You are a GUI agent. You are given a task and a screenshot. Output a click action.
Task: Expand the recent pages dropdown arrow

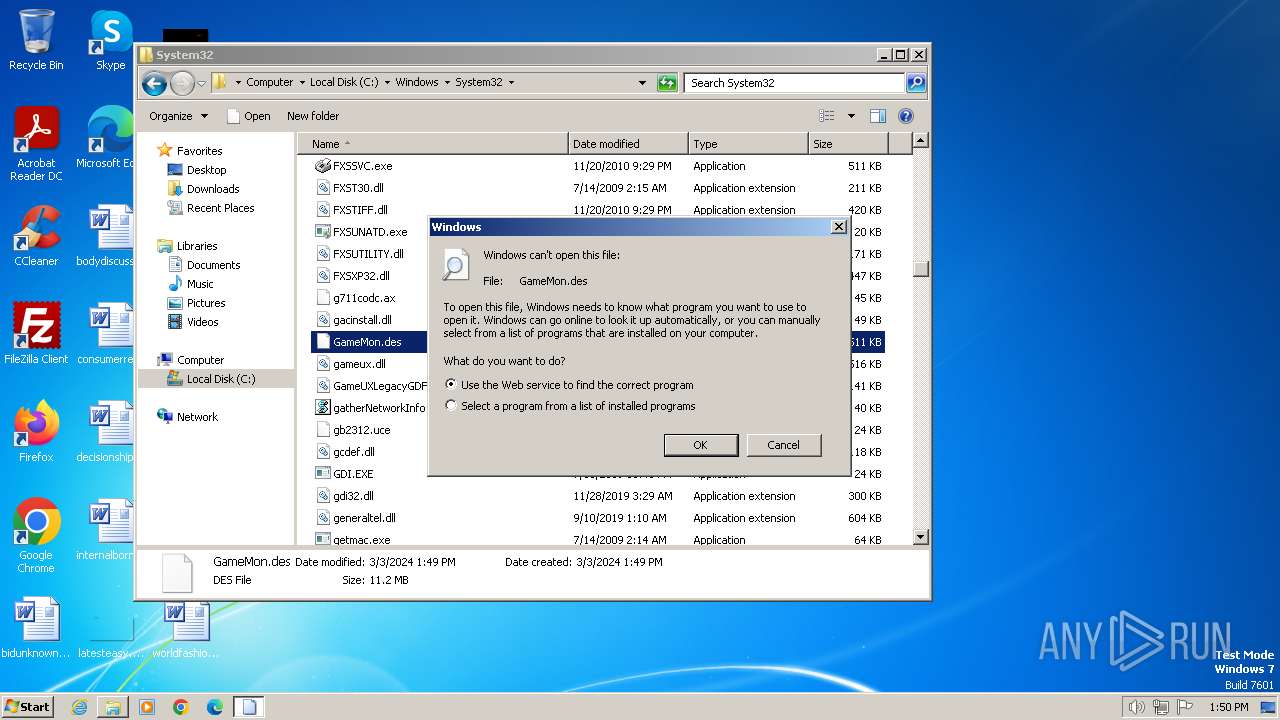pyautogui.click(x=201, y=83)
